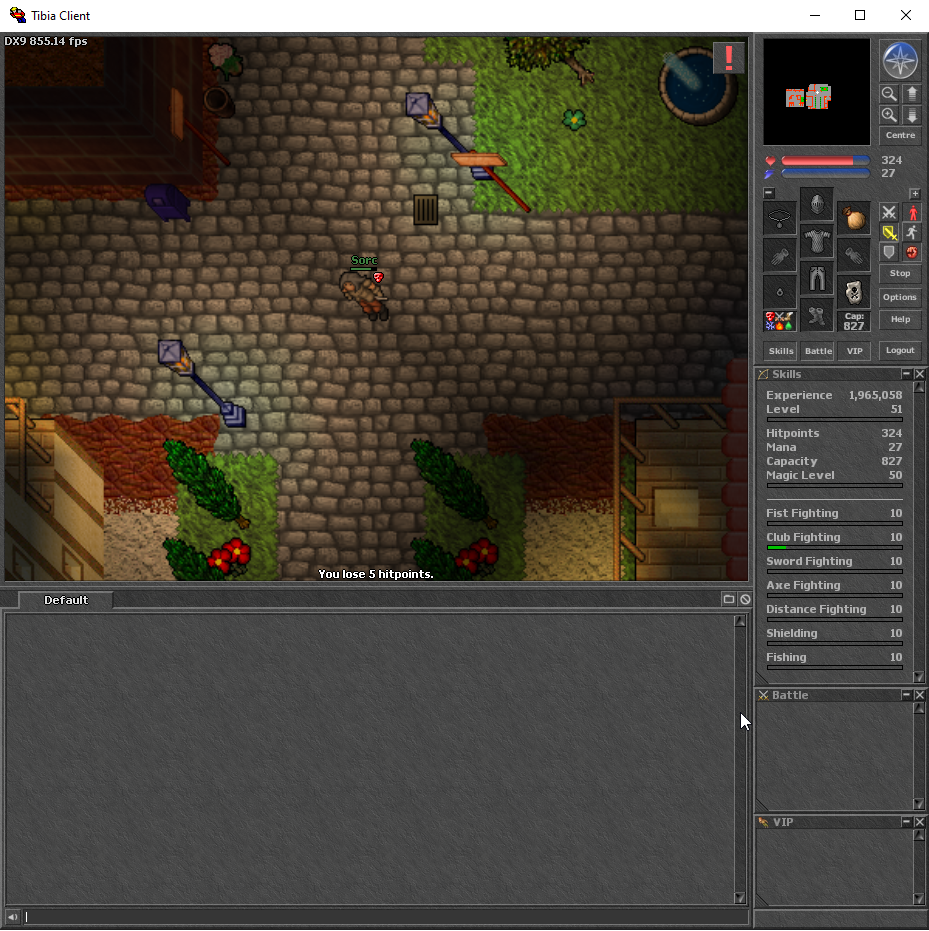This screenshot has width=929, height=931.
Task: Click chat console scroll up arrow
Action: (x=740, y=621)
